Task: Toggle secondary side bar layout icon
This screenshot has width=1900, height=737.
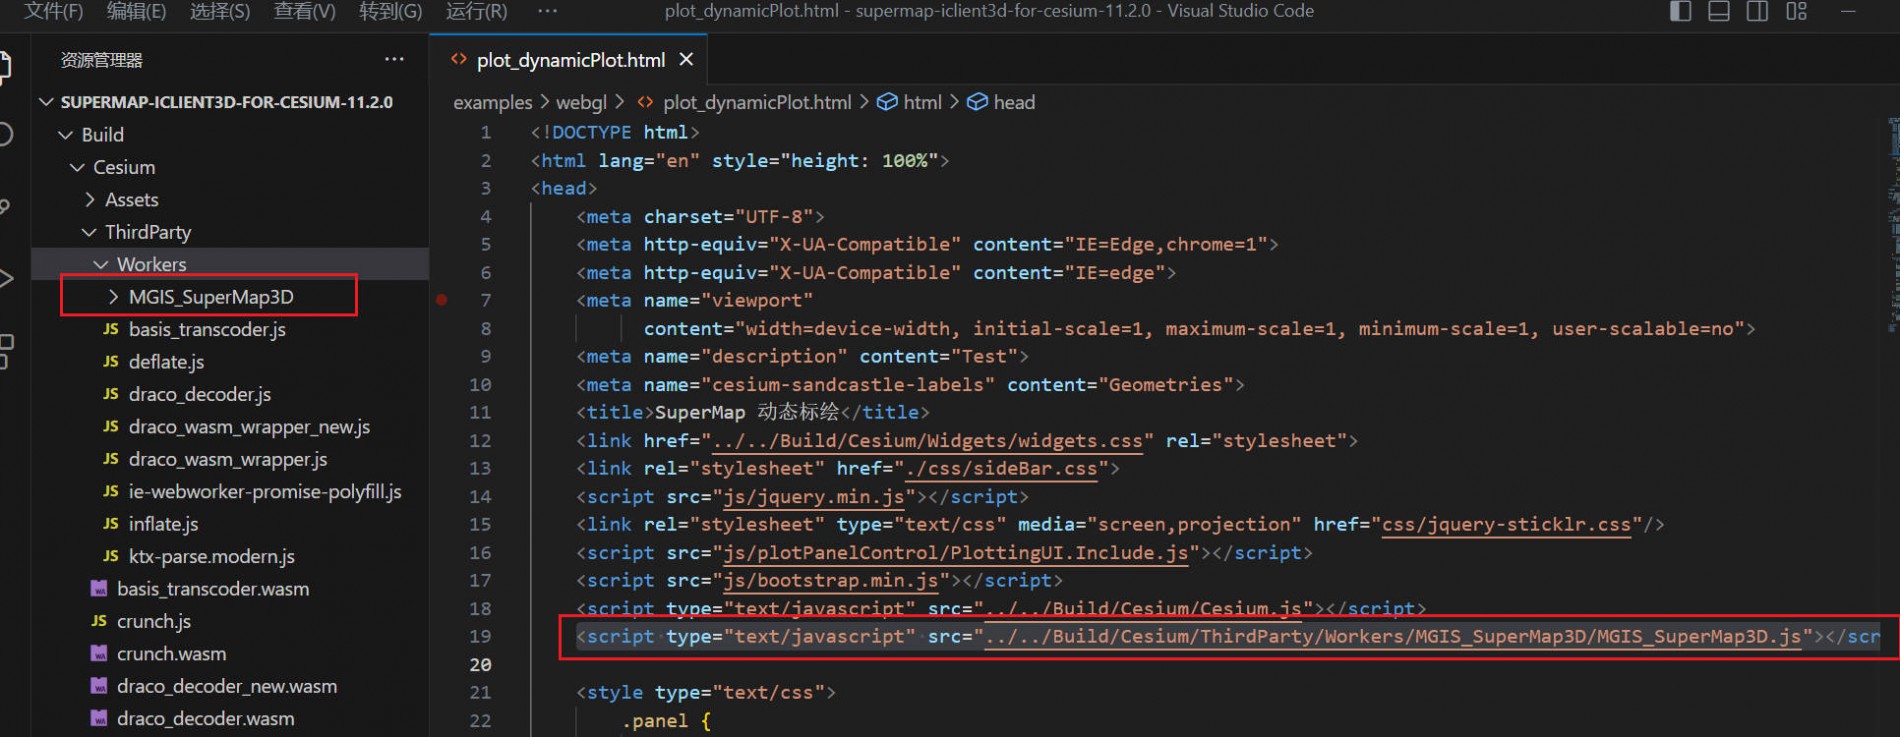Action: point(1757,11)
